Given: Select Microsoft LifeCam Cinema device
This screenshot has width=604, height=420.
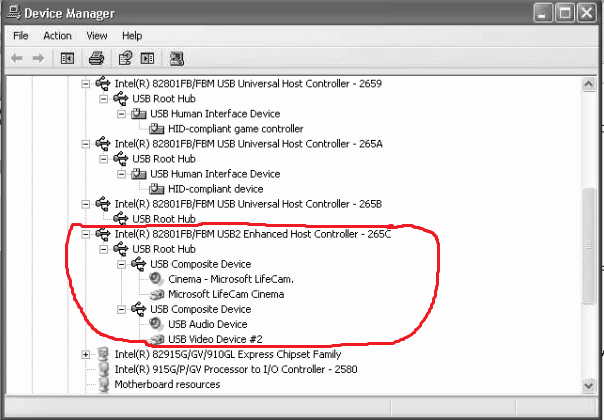Looking at the screenshot, I should 226,294.
